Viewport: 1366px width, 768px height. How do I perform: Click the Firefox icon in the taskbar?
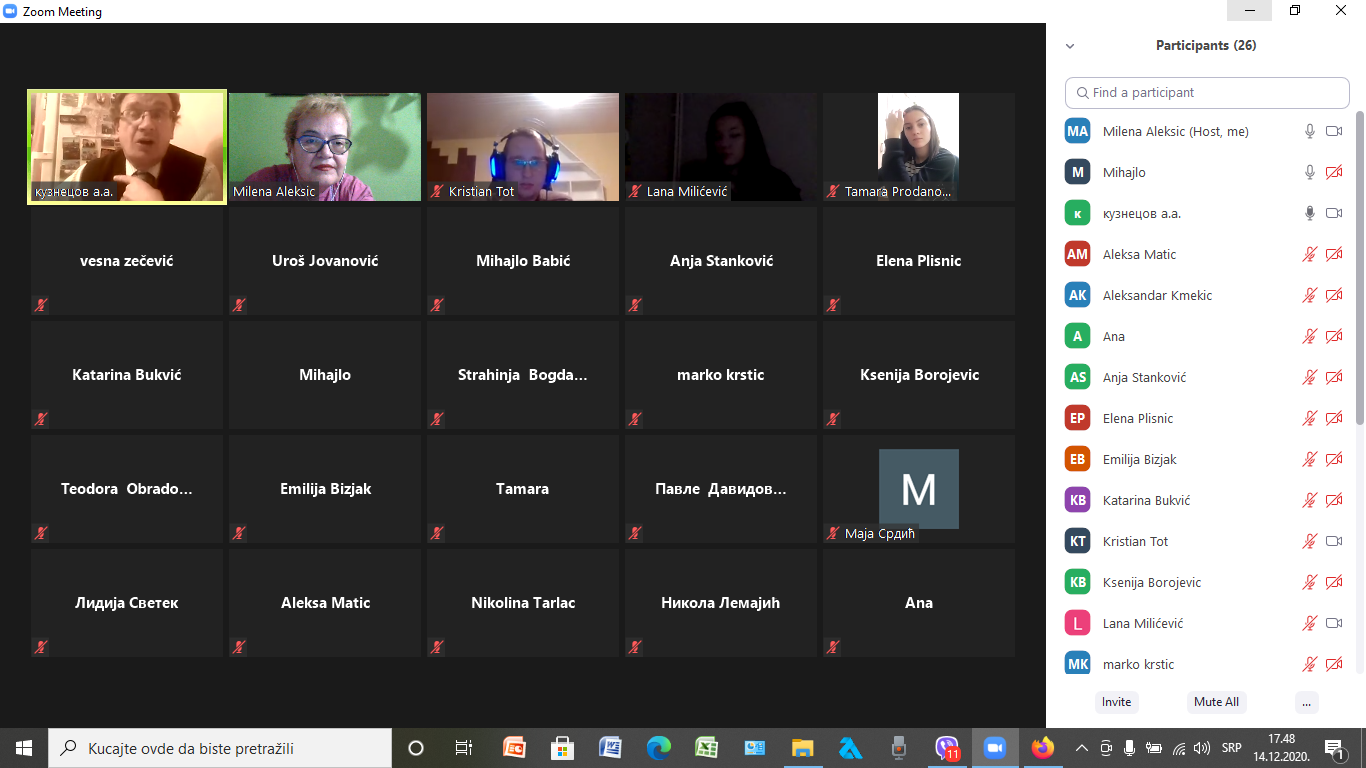1042,747
